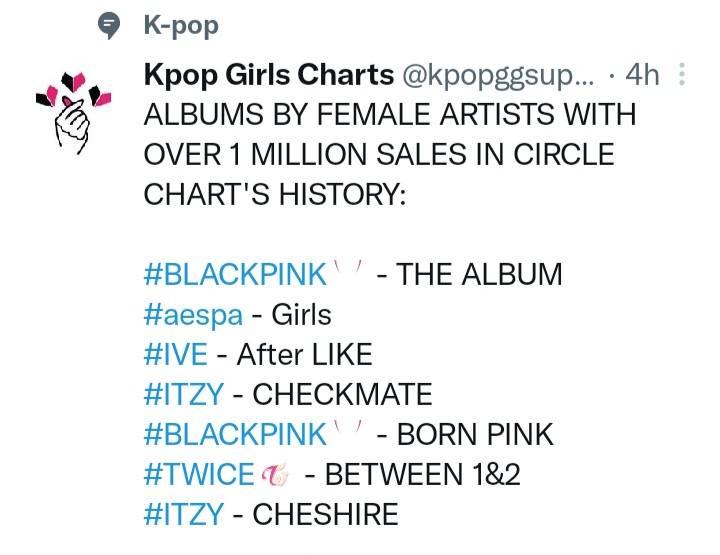
Task: Click the hashtag emoji after second #BLACKPINK
Action: pos(349,428)
